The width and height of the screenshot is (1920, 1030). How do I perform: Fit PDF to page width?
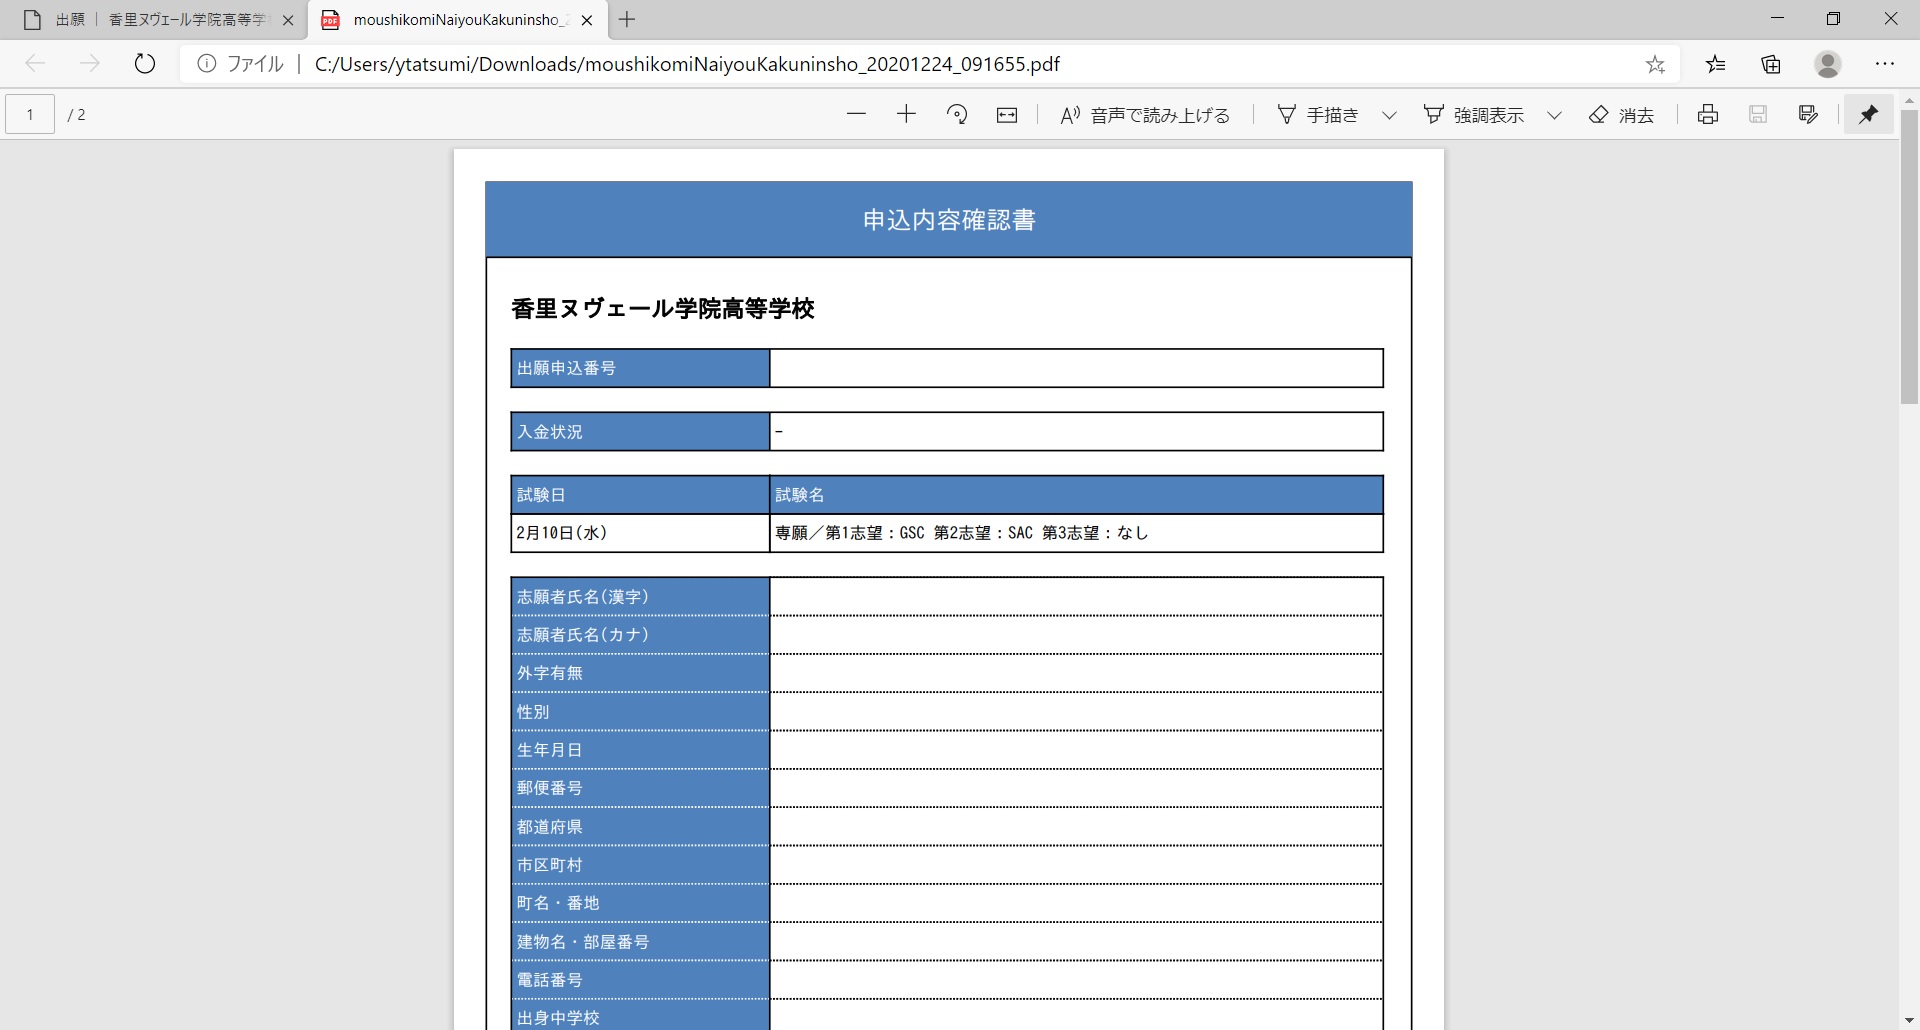click(x=1007, y=115)
